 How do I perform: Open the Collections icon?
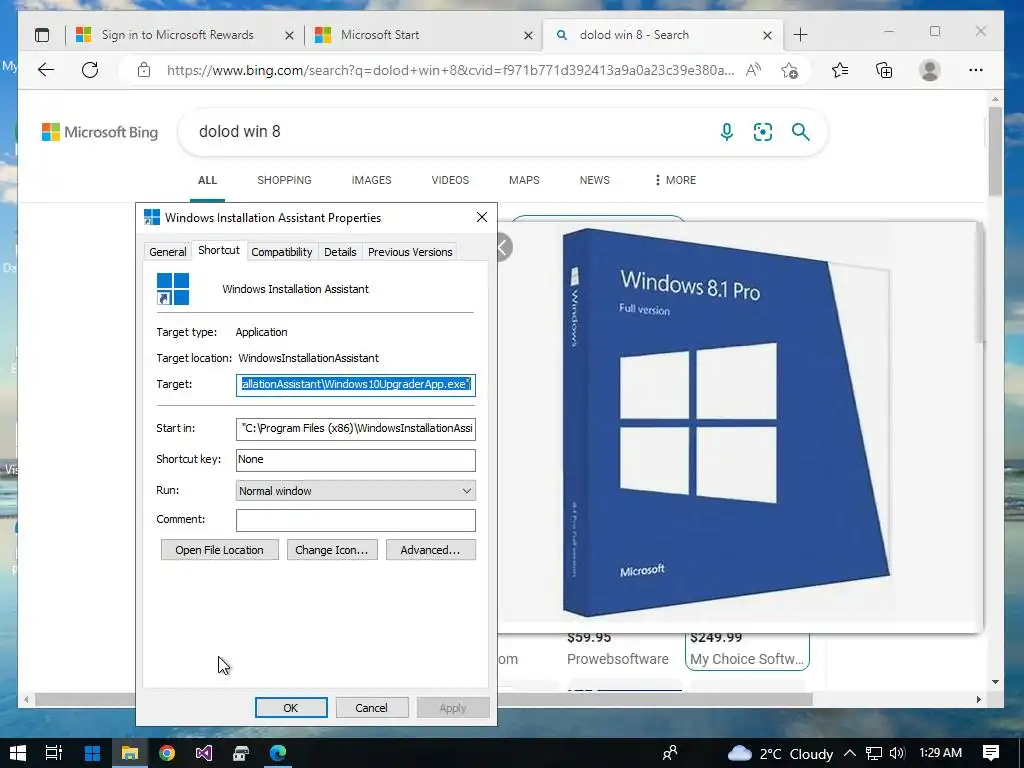click(x=884, y=70)
